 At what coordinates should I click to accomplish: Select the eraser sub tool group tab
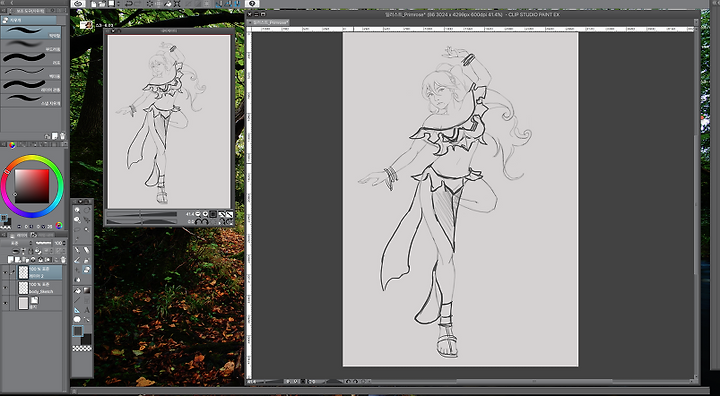pyautogui.click(x=28, y=20)
